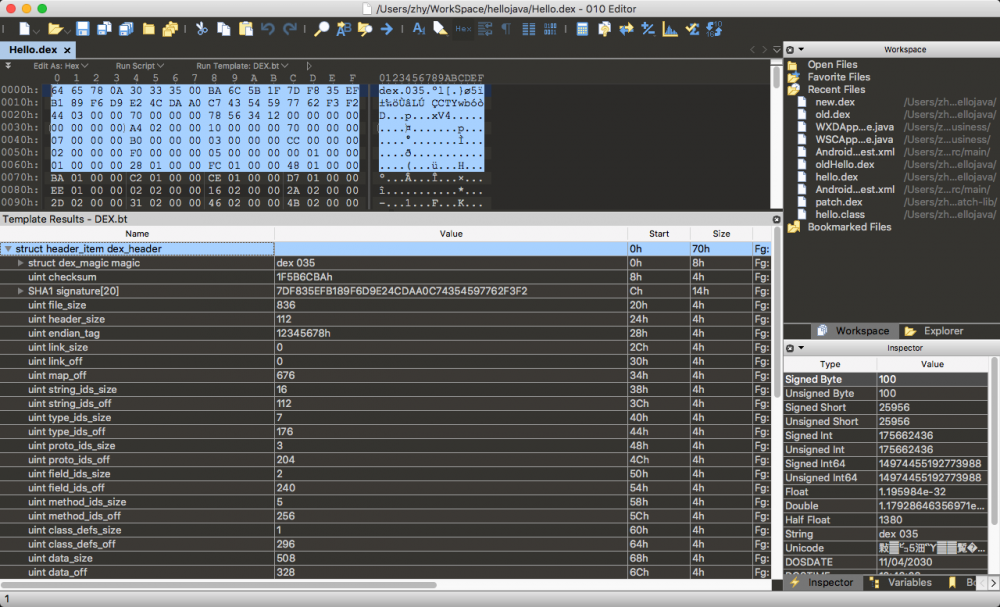Open the Calculator tool icon
The width and height of the screenshot is (1000, 607).
(x=582, y=29)
